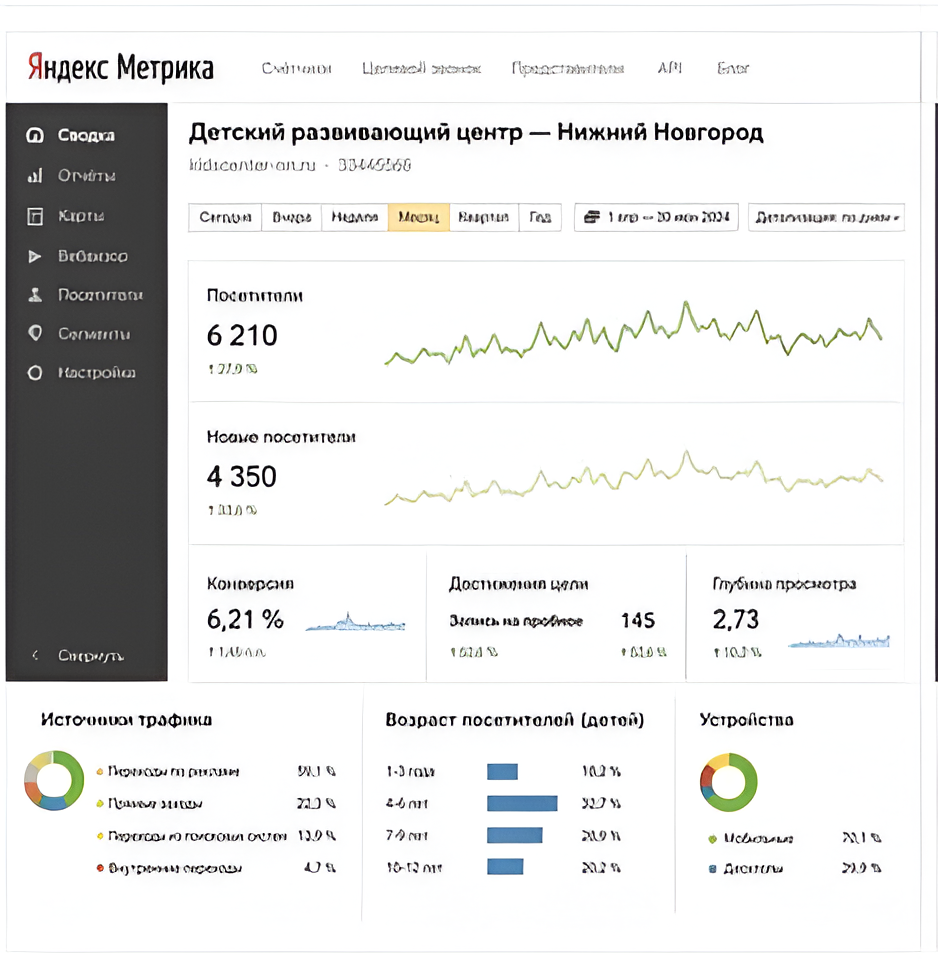Open the detail-by-days dropdown
938x976 pixels.
click(826, 217)
